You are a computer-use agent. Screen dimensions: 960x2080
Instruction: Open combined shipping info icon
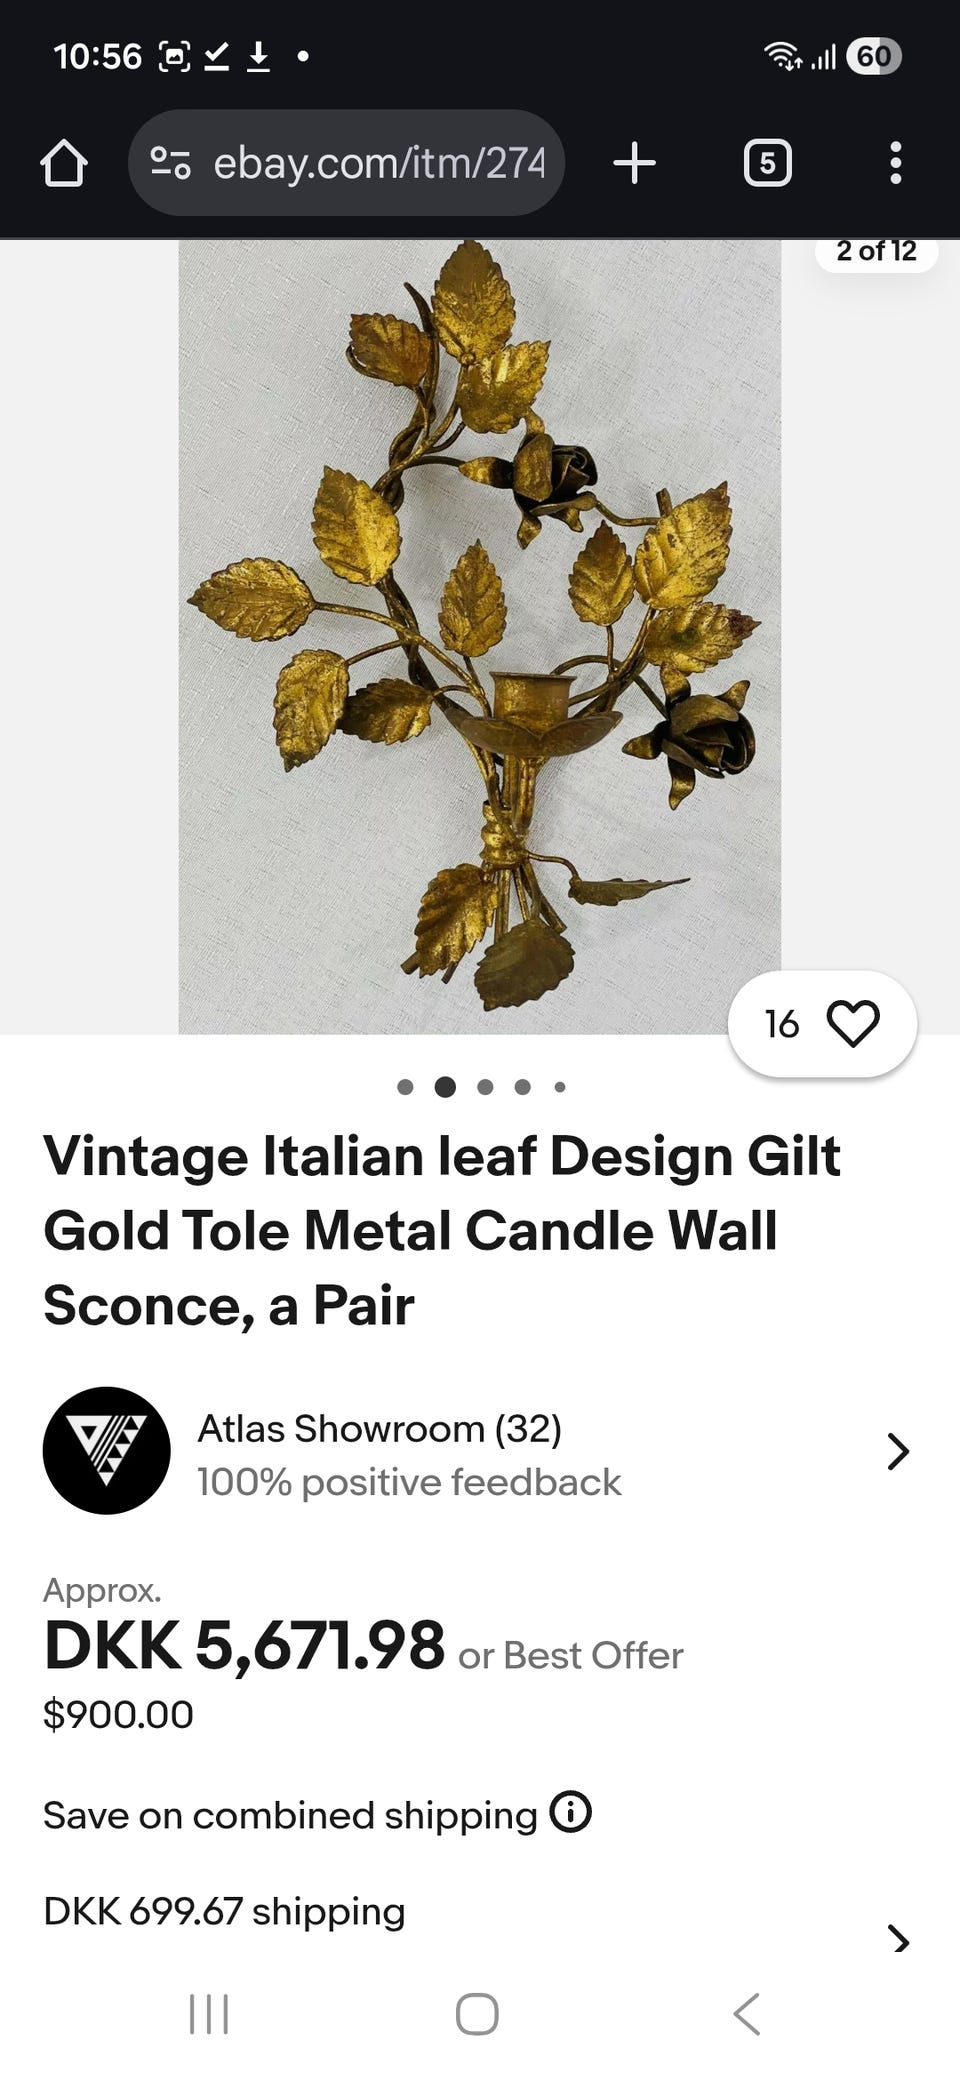point(571,1811)
